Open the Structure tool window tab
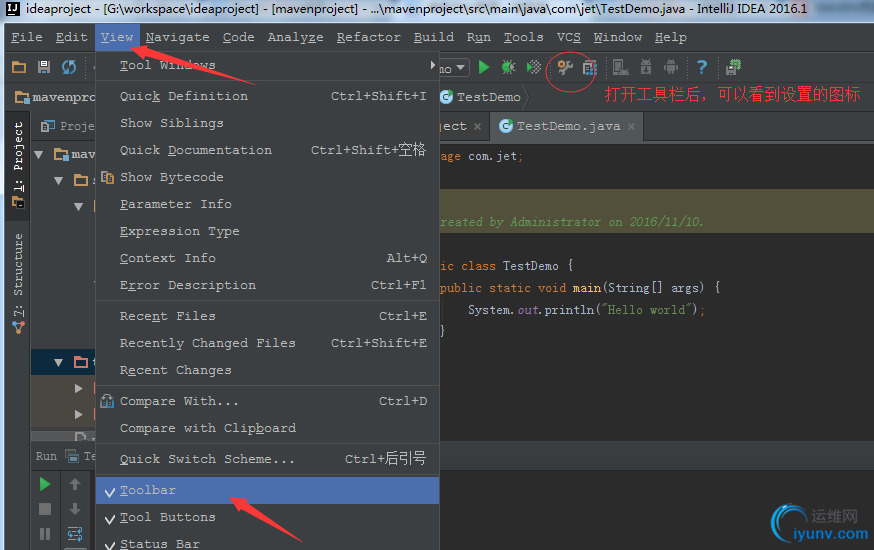This screenshot has width=874, height=550. tap(18, 283)
